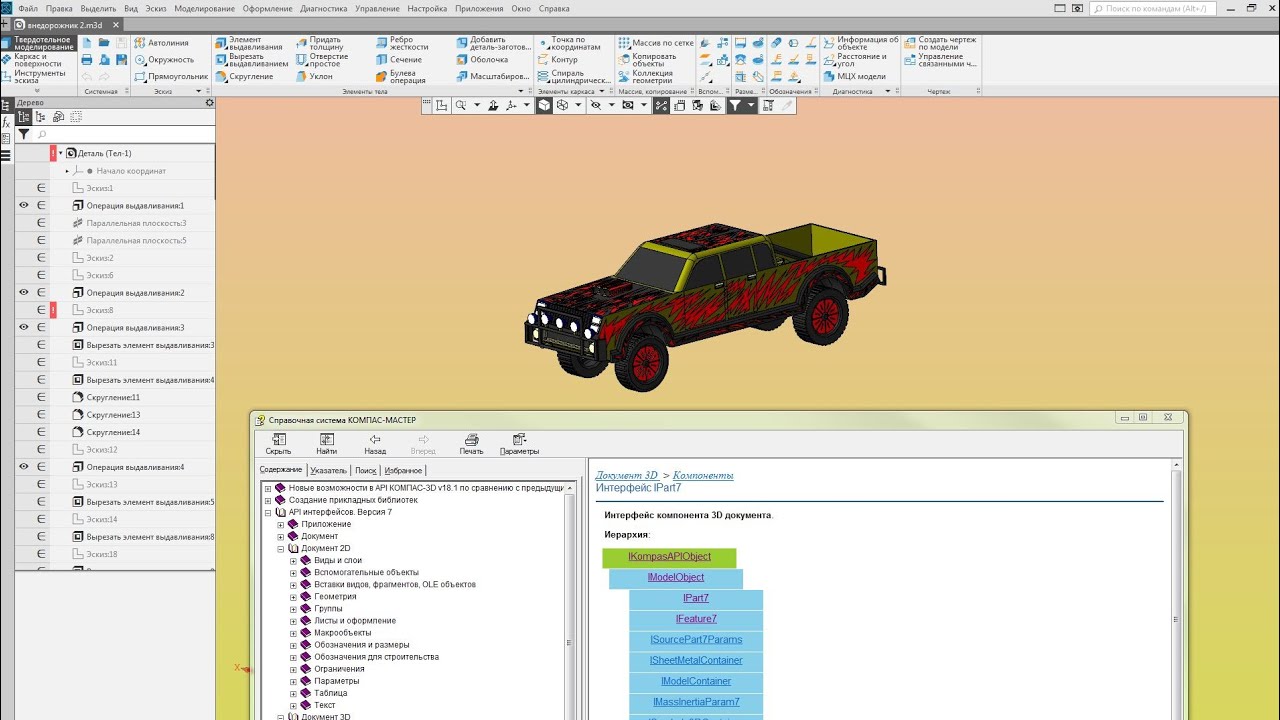This screenshot has height=720, width=1280.
Task: Choose Булева операция command
Action: coord(401,76)
